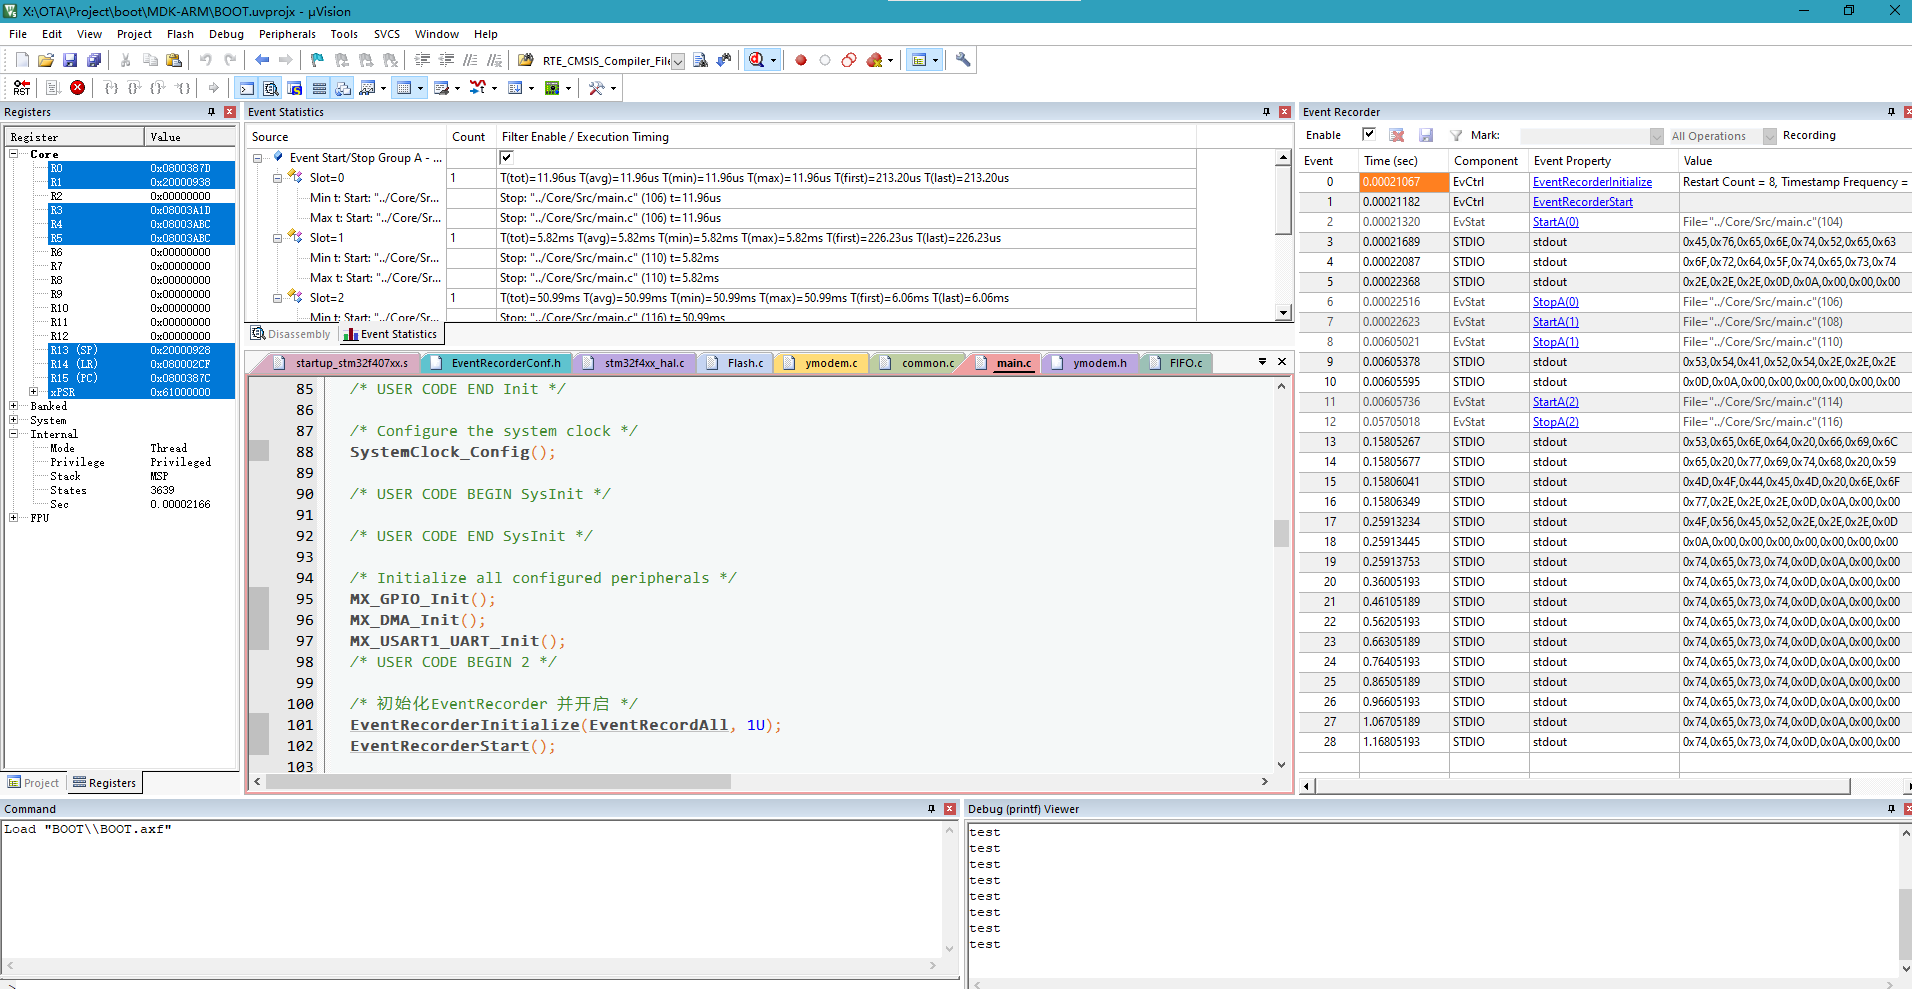Open the All Operations dropdown
Viewport: 1912px width, 989px height.
(x=1769, y=136)
